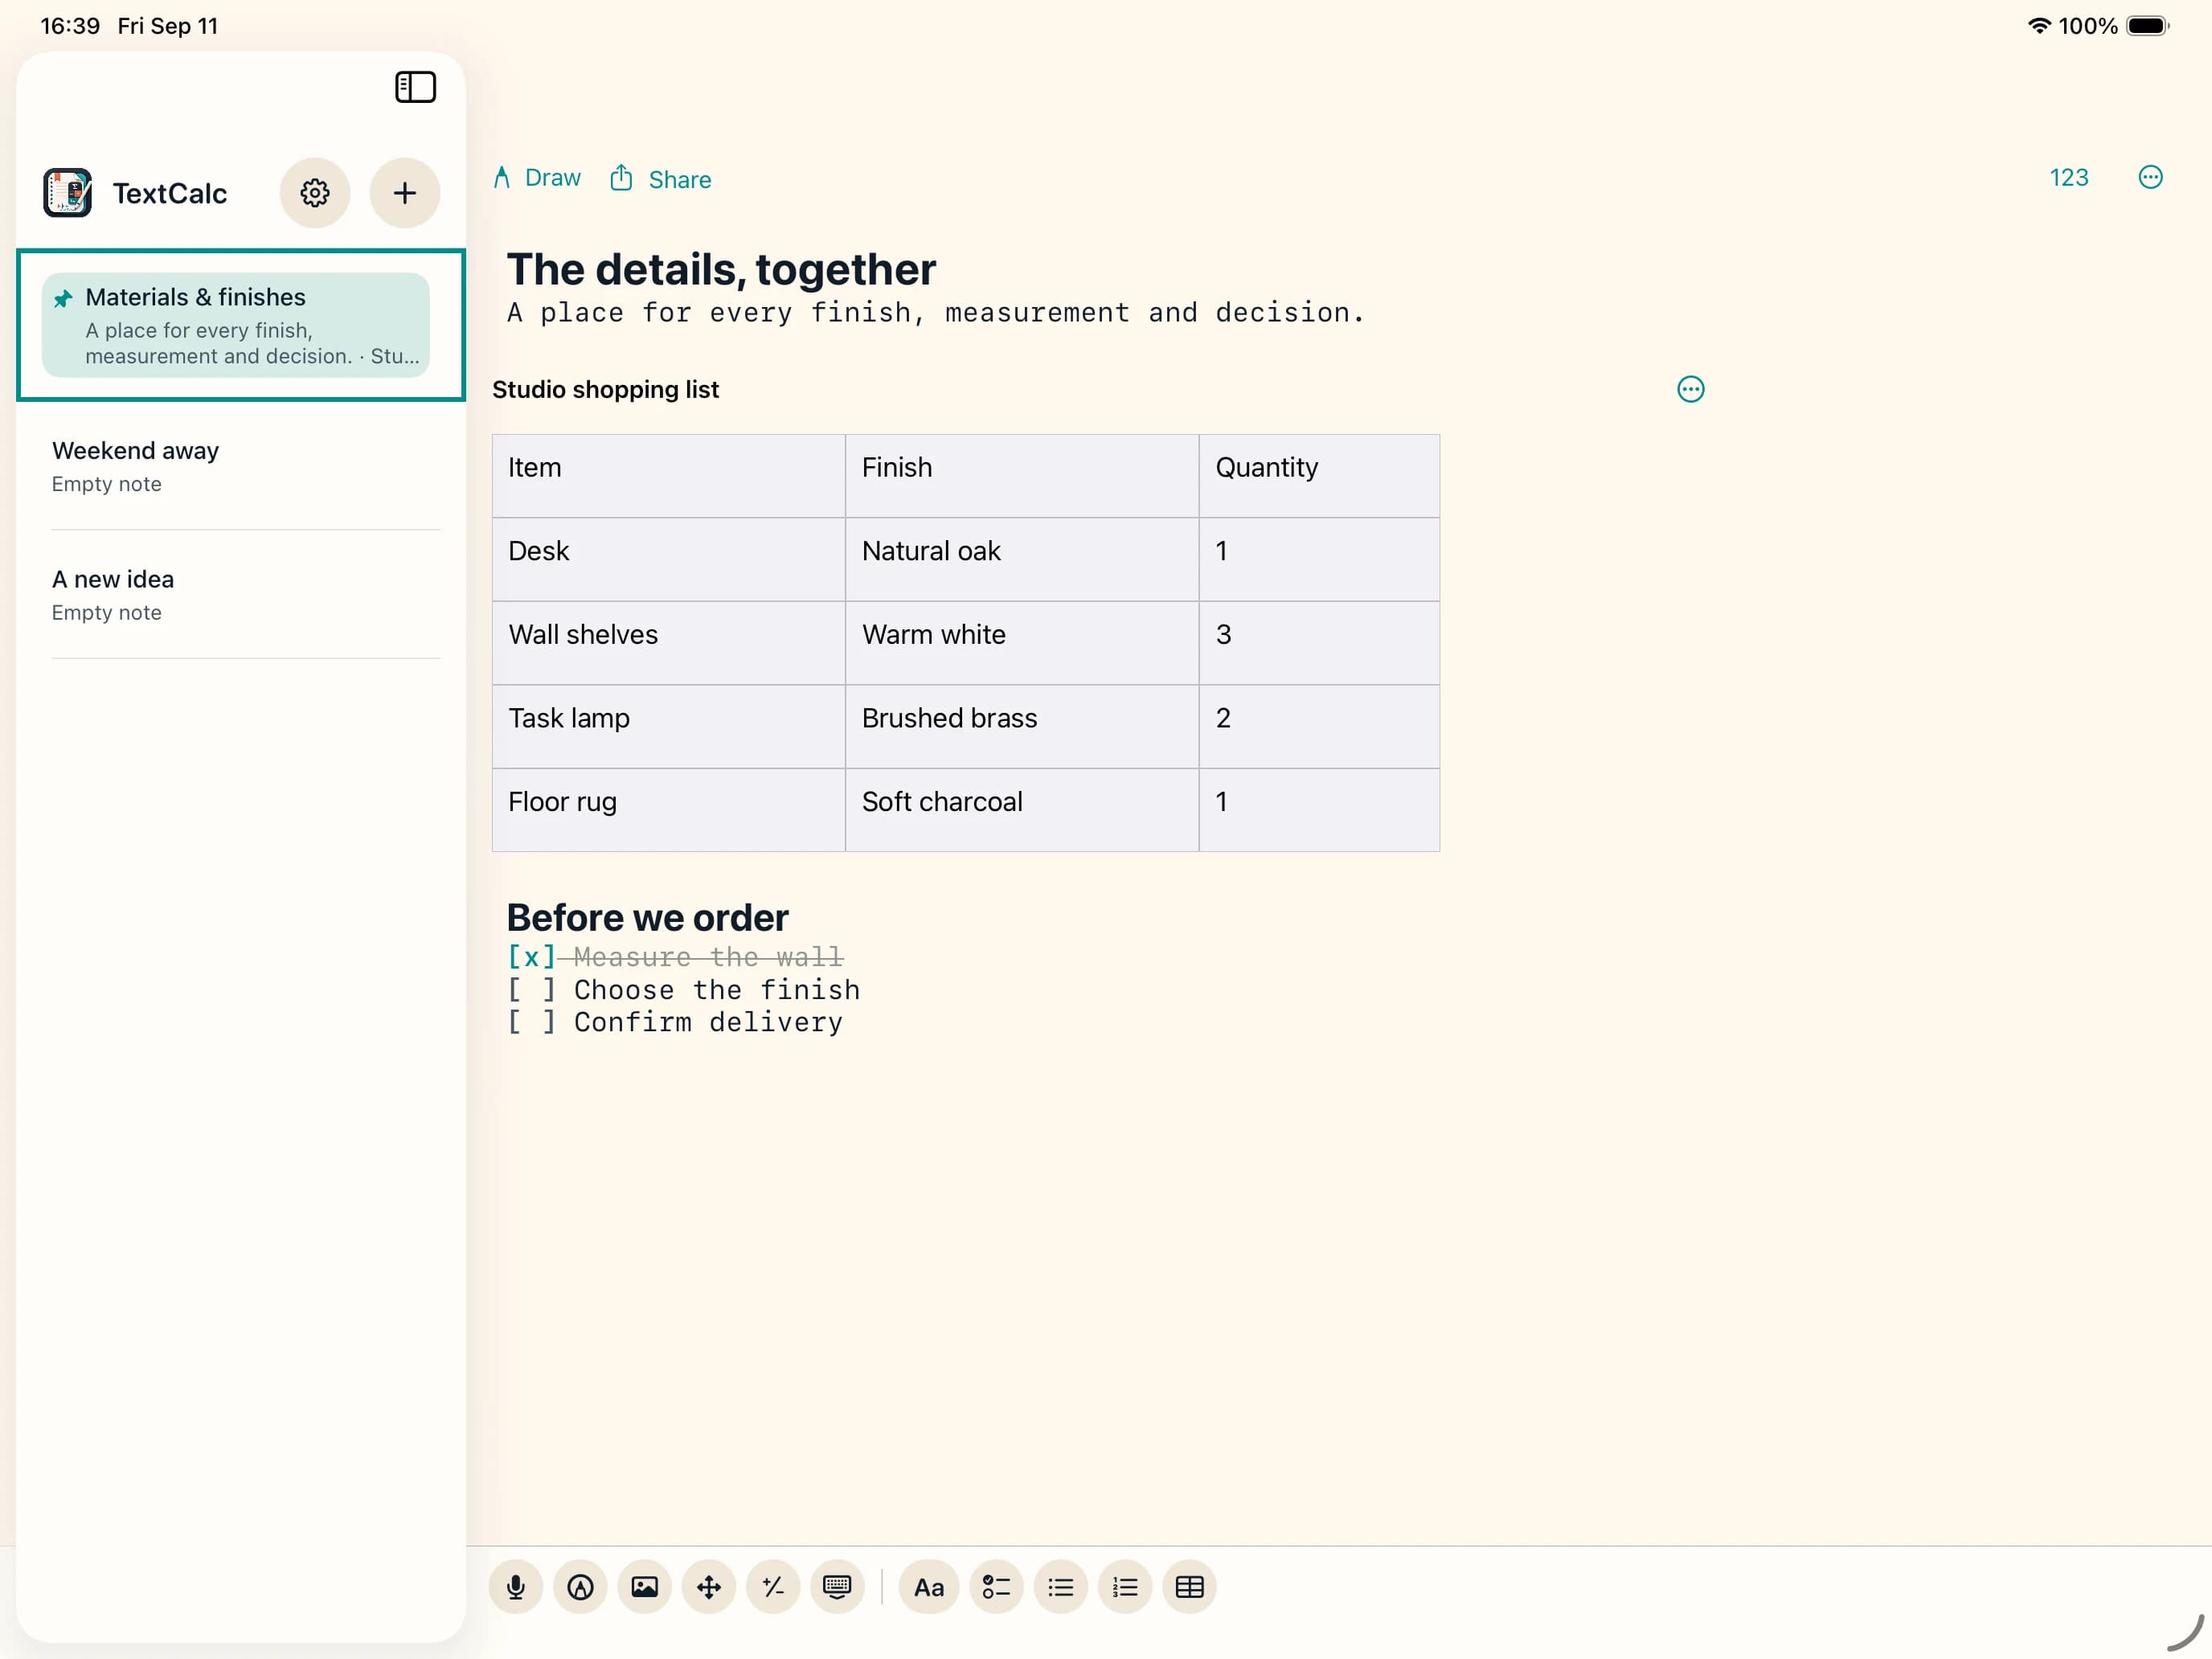Open the Draw mode
The image size is (2212, 1659).
coord(537,178)
